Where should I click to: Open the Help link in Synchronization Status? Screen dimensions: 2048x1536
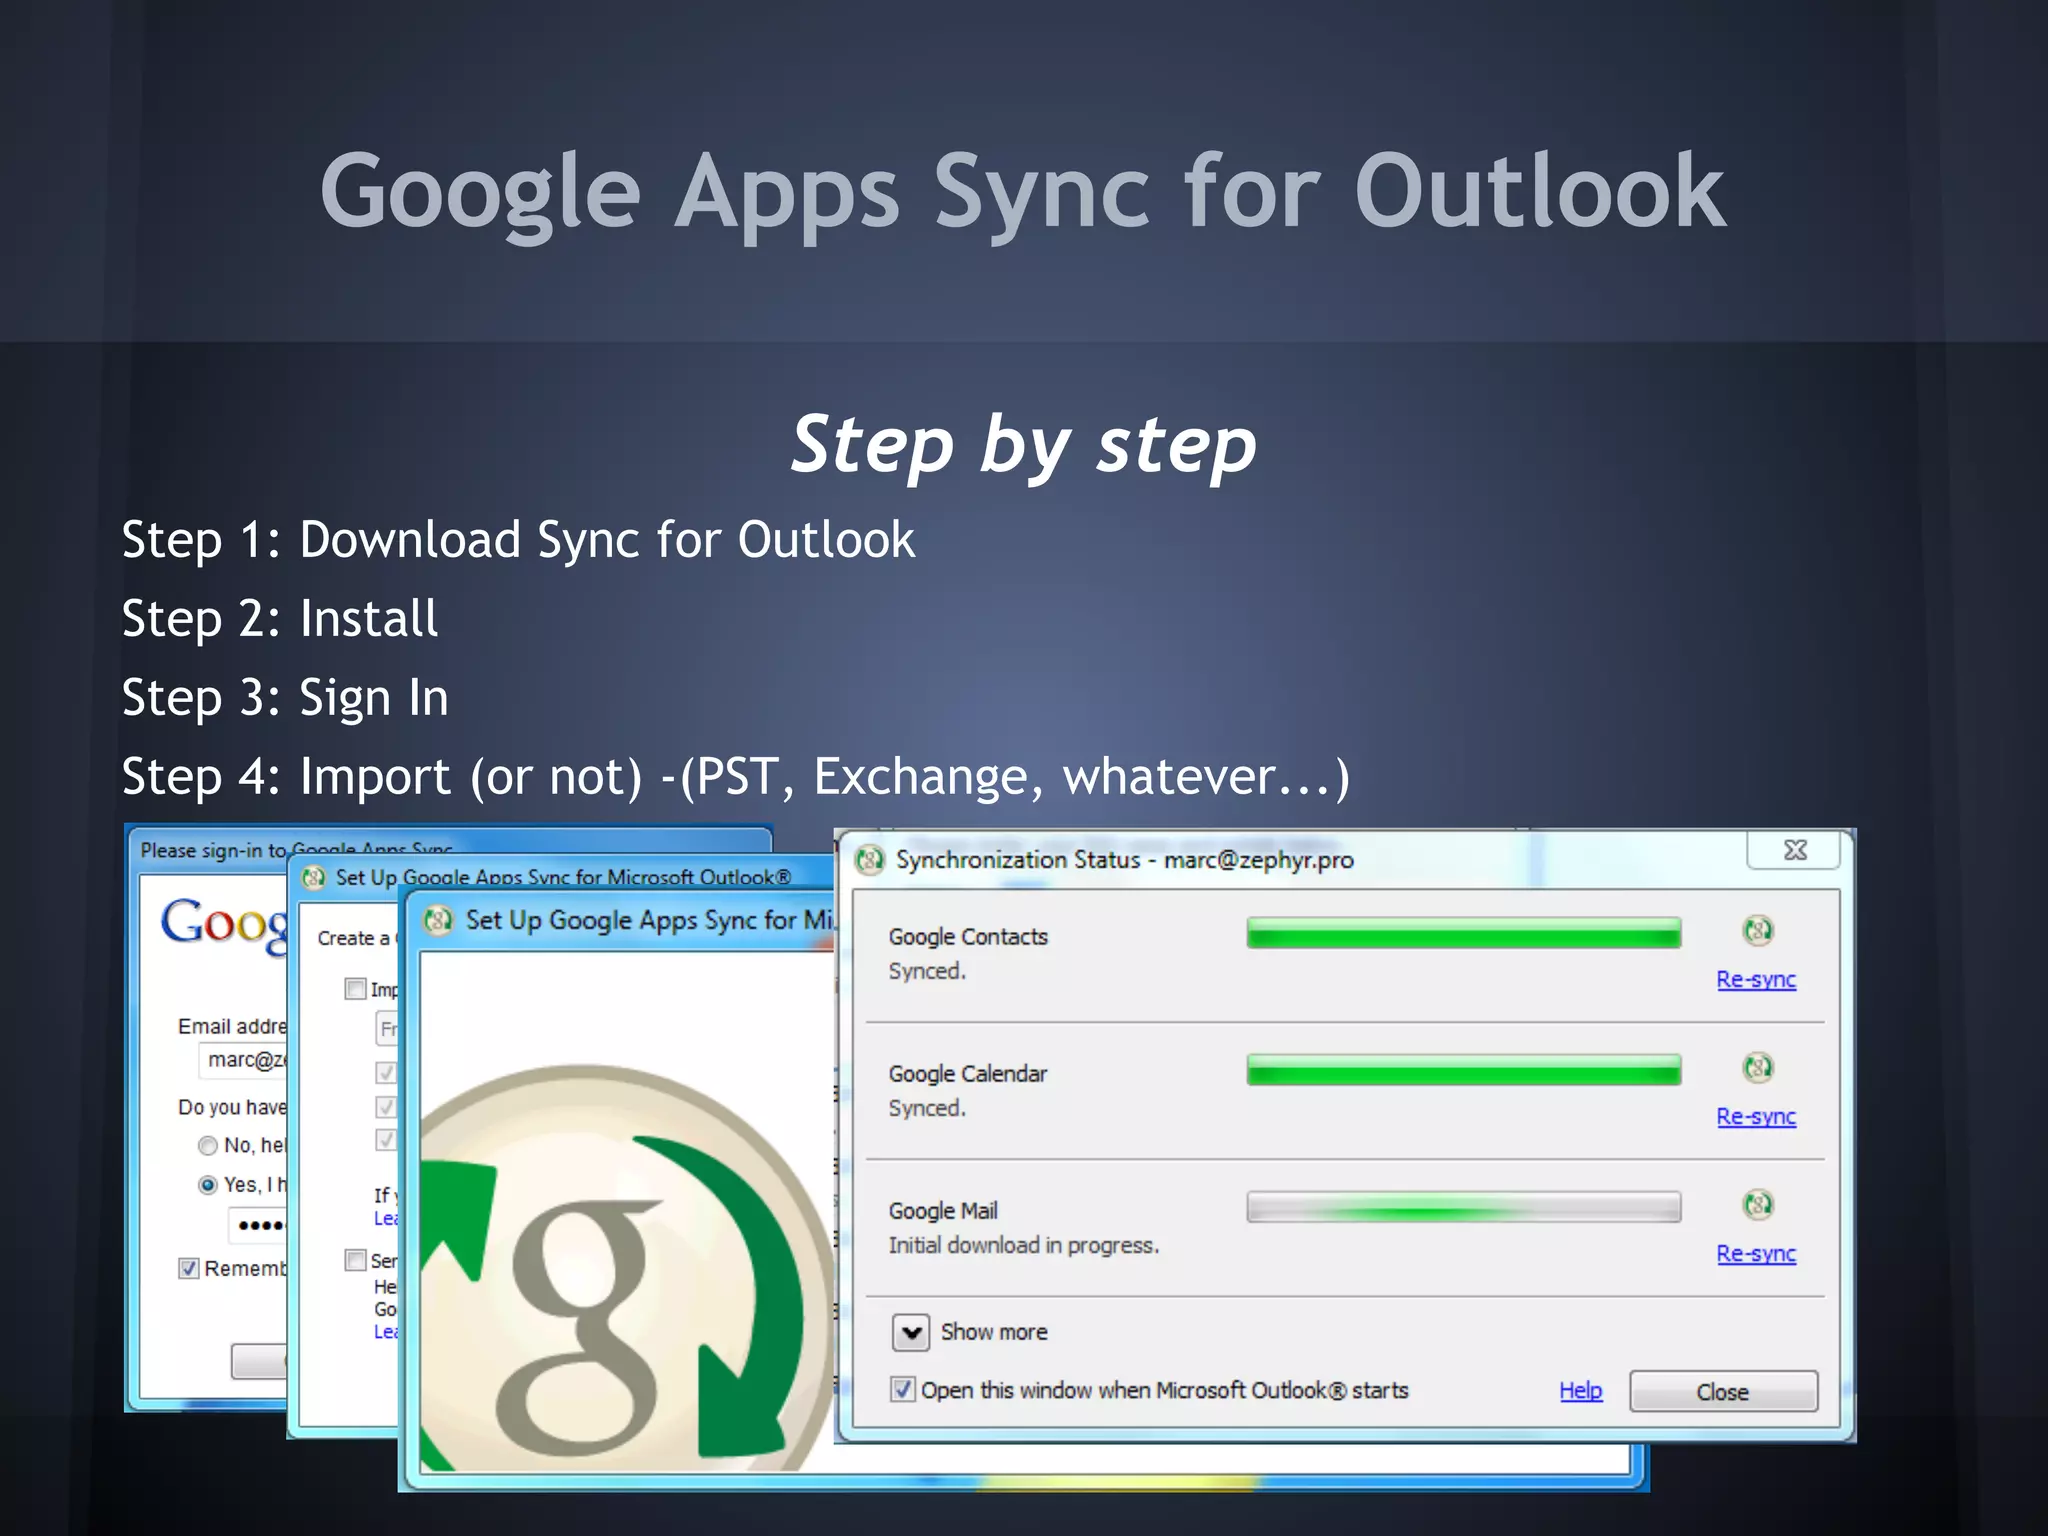coord(1580,1391)
